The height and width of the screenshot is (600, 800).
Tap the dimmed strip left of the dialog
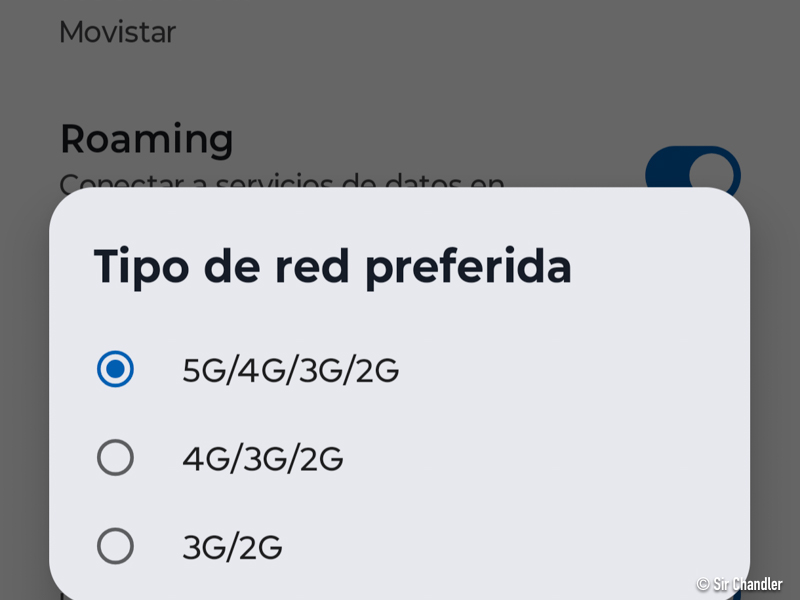(x=24, y=400)
